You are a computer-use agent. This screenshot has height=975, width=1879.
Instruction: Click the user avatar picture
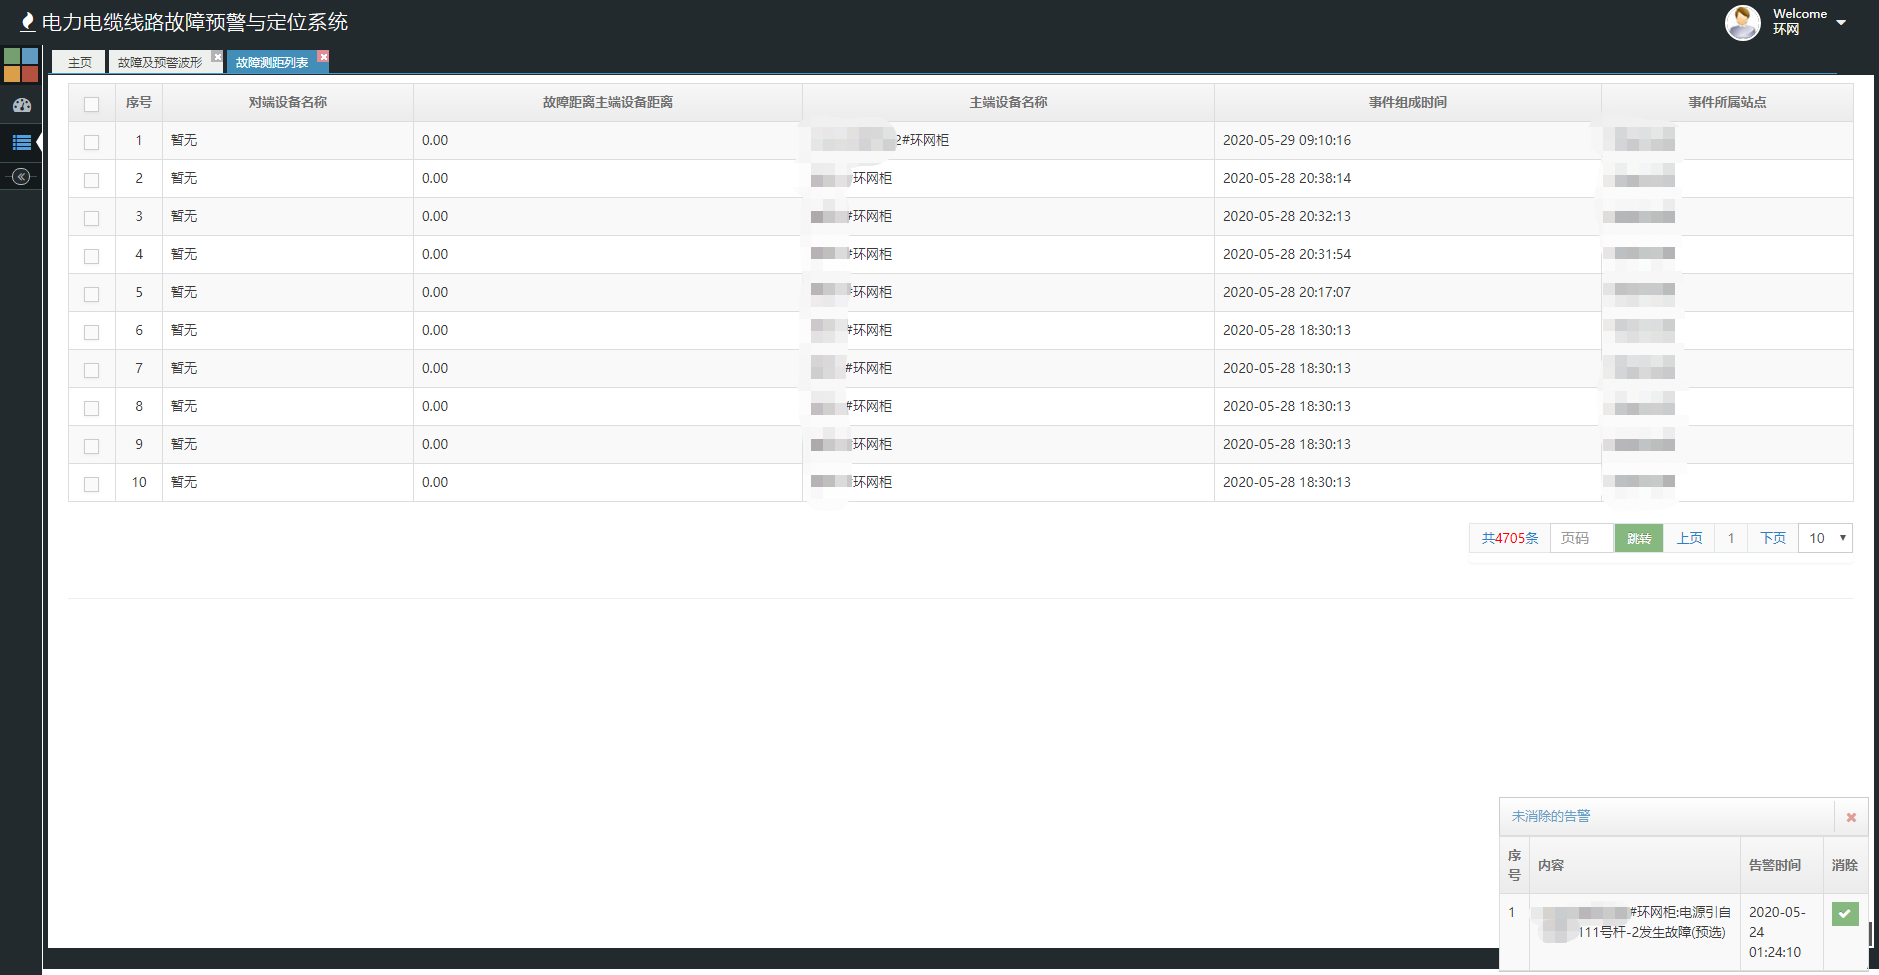pyautogui.click(x=1742, y=22)
